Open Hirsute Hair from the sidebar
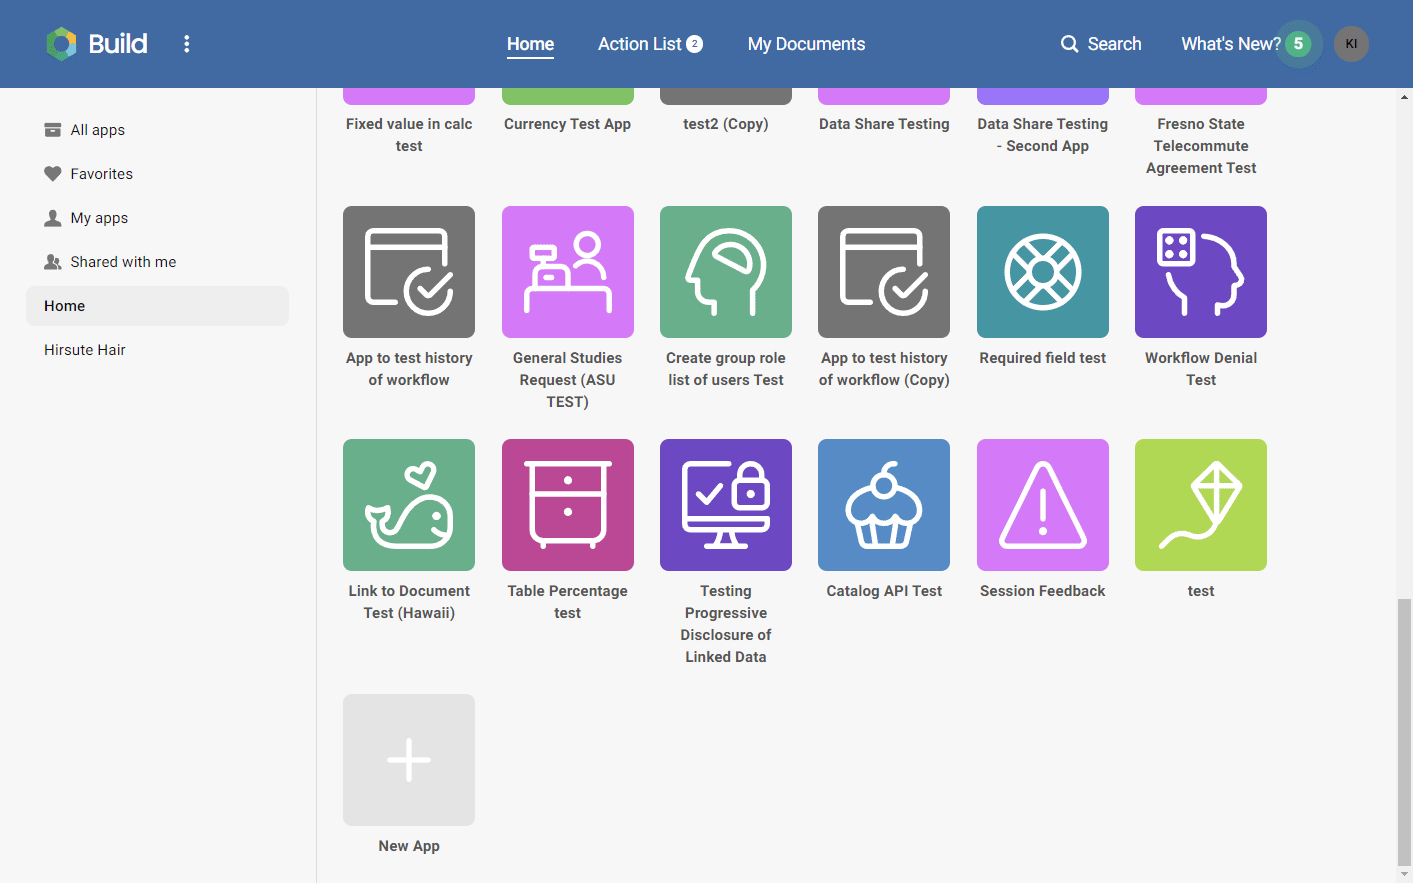The width and height of the screenshot is (1413, 883). coord(84,349)
